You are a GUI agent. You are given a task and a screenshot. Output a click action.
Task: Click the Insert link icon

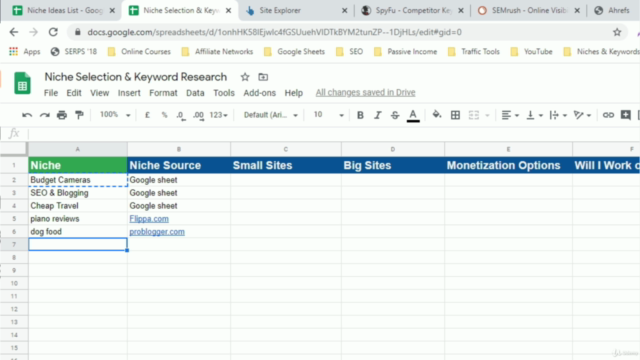[x=608, y=115]
